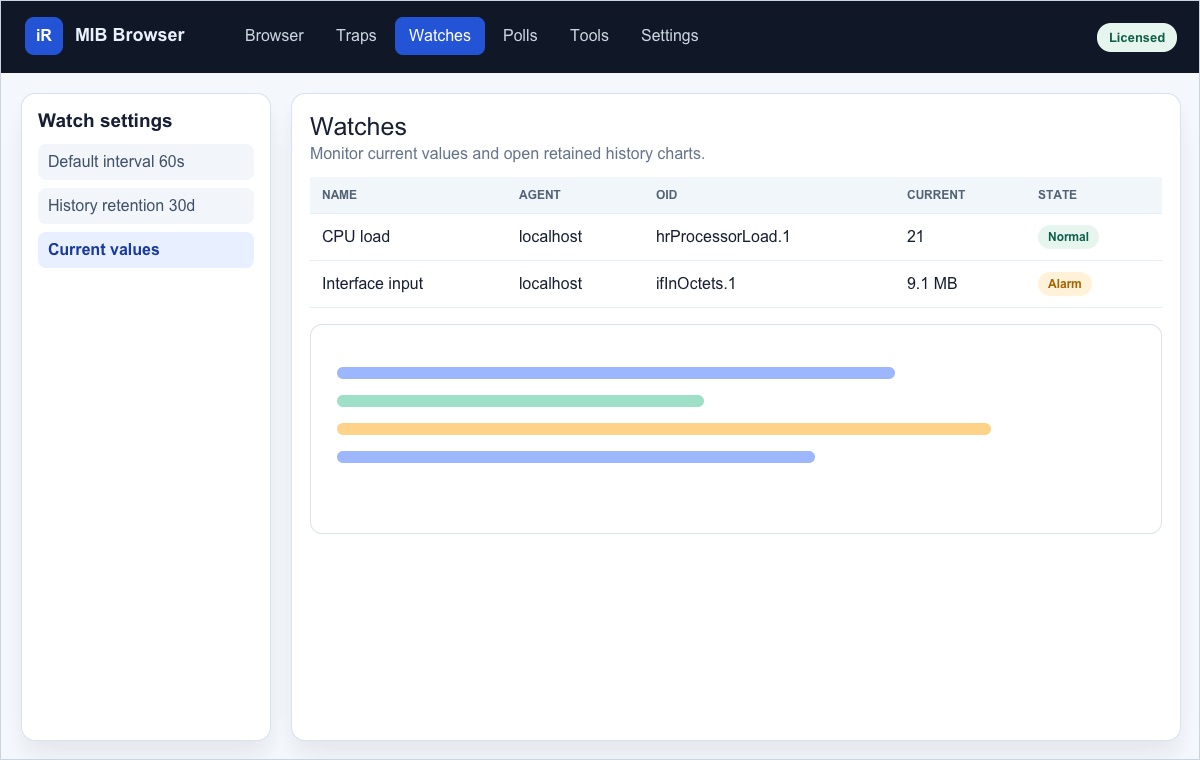The width and height of the screenshot is (1200, 760).
Task: Select History retention 30d setting
Action: coord(146,206)
